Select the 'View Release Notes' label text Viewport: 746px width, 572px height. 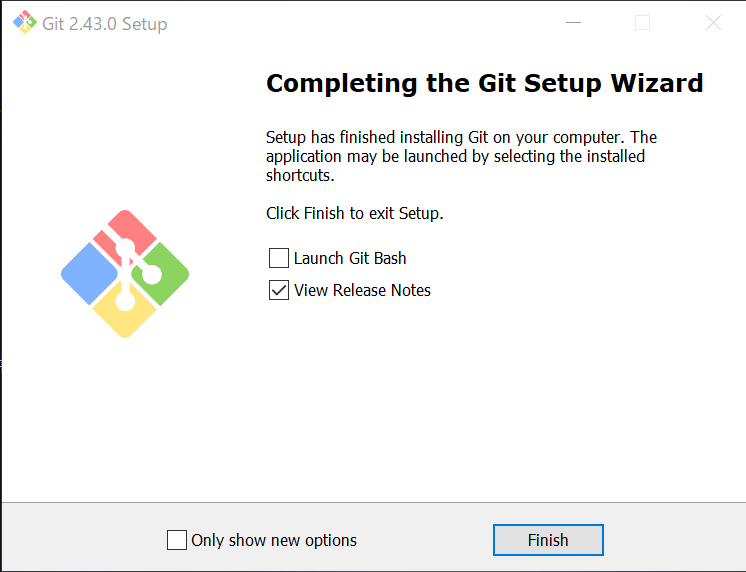(362, 290)
